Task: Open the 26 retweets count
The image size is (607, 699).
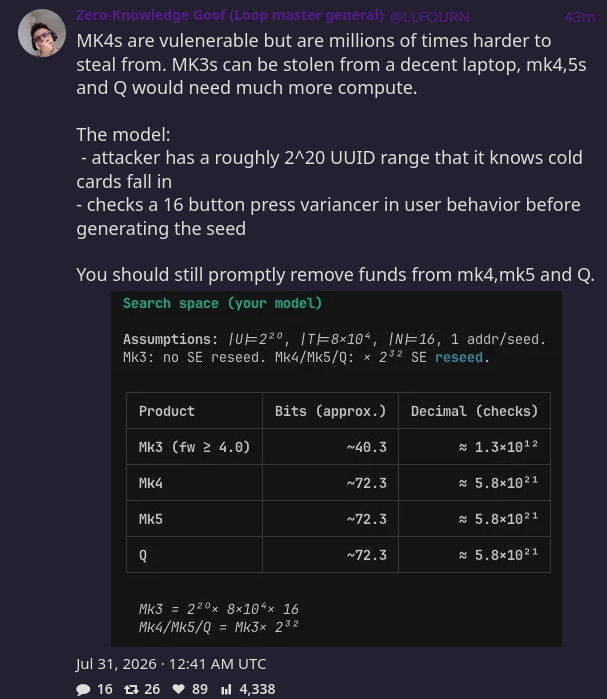Action: coord(152,689)
